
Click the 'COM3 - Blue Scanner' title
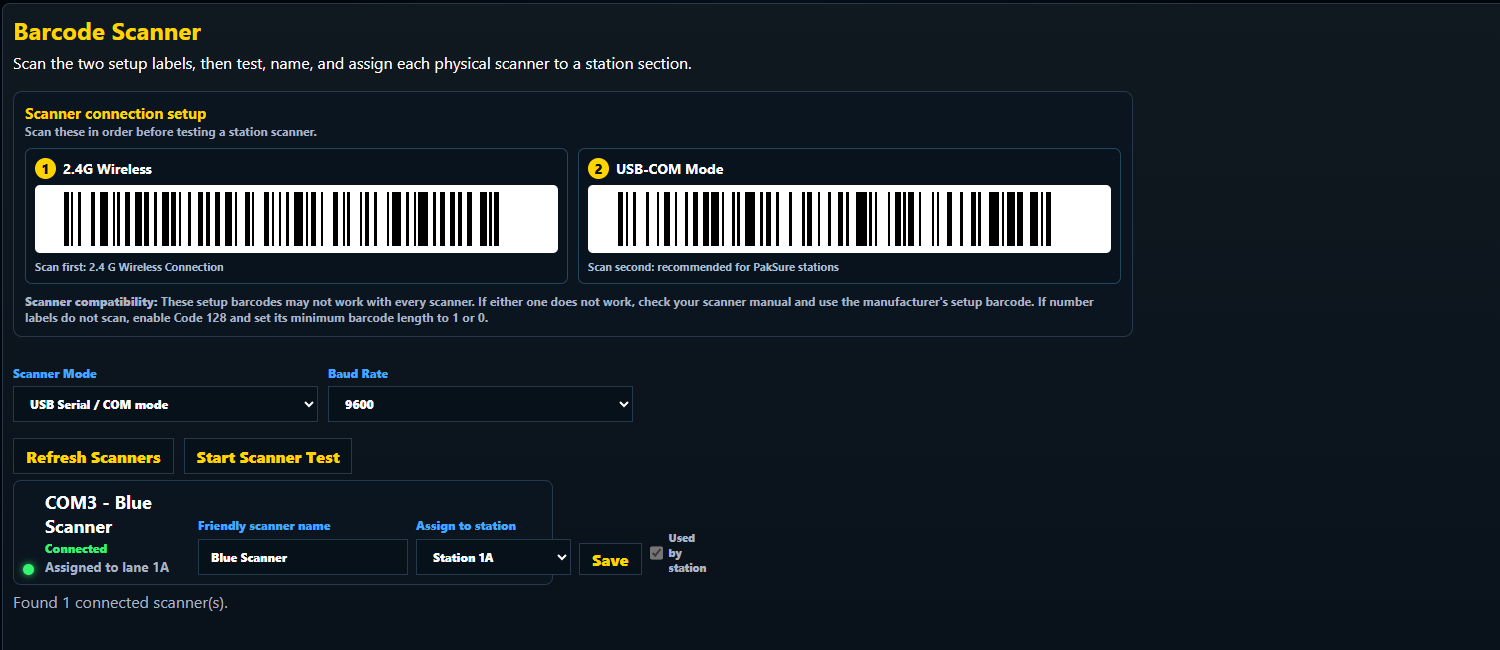point(99,514)
